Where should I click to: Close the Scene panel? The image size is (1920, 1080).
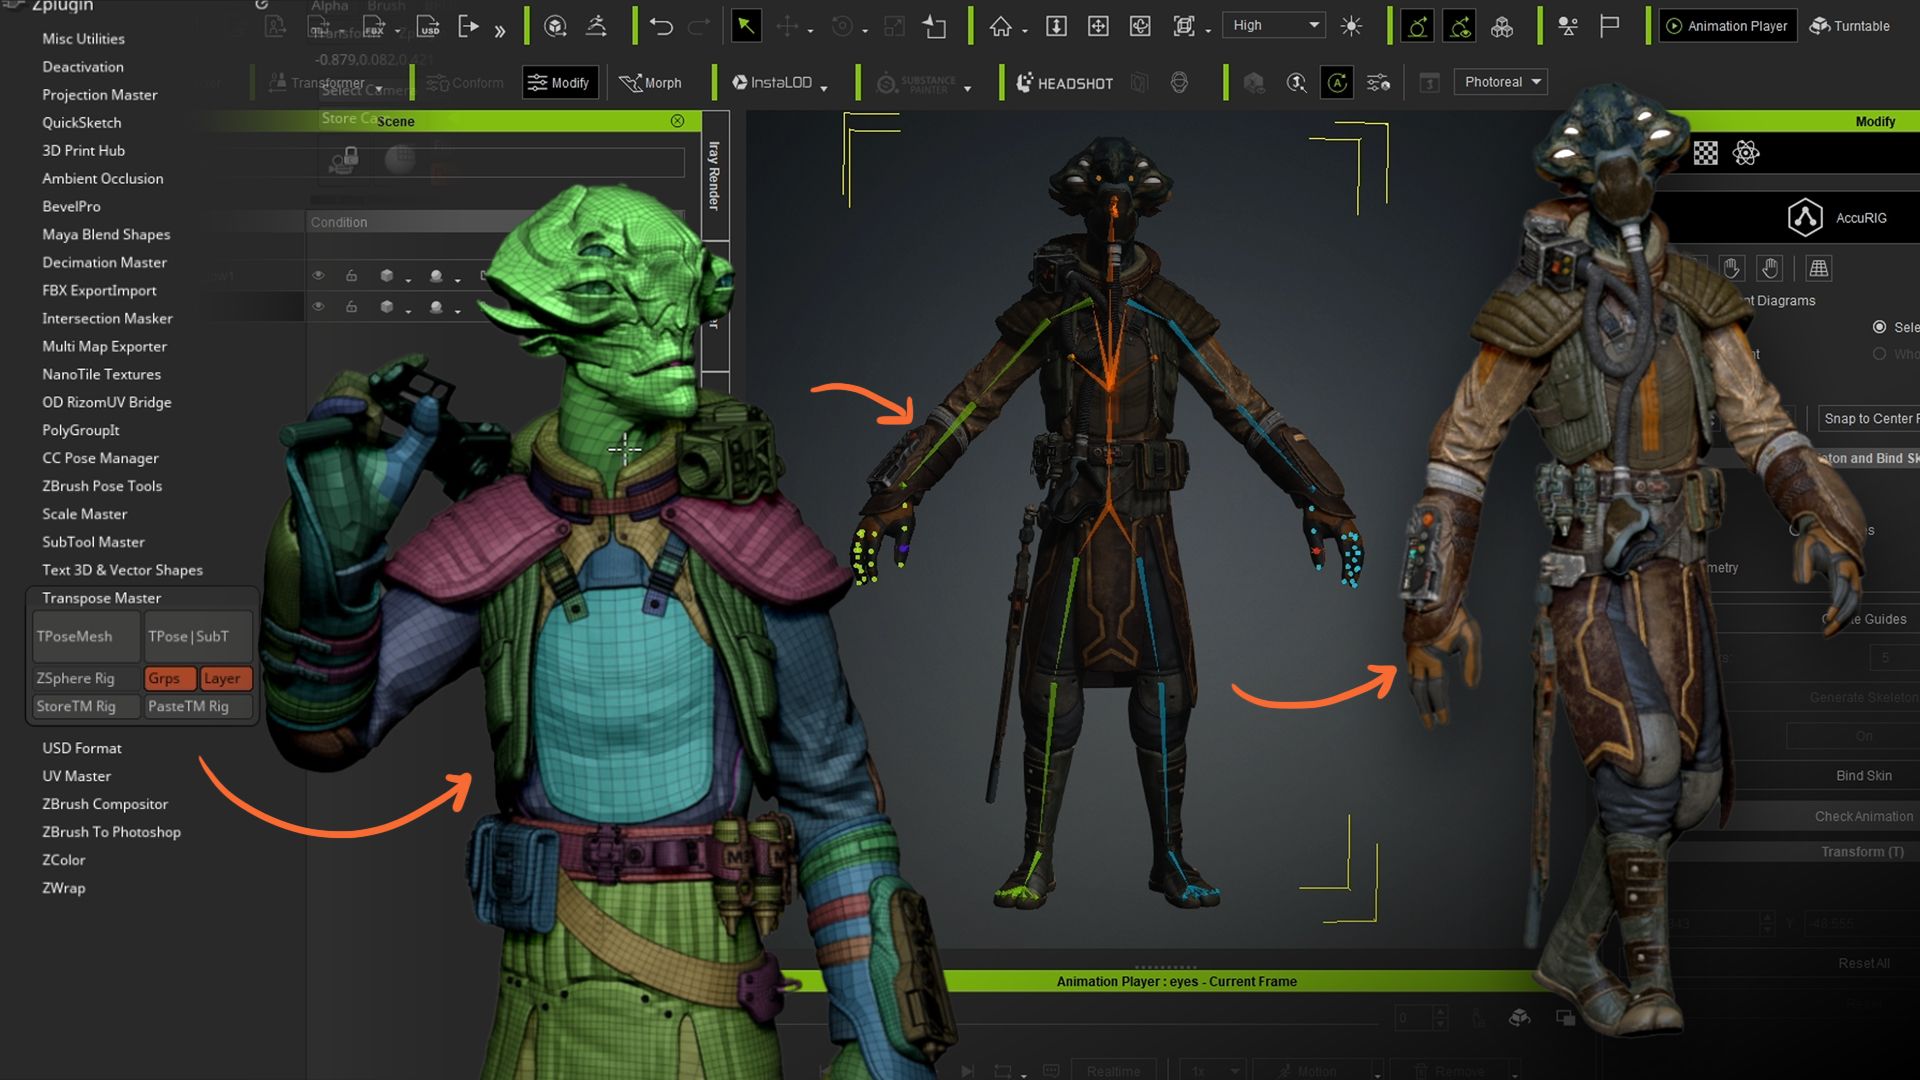tap(678, 121)
